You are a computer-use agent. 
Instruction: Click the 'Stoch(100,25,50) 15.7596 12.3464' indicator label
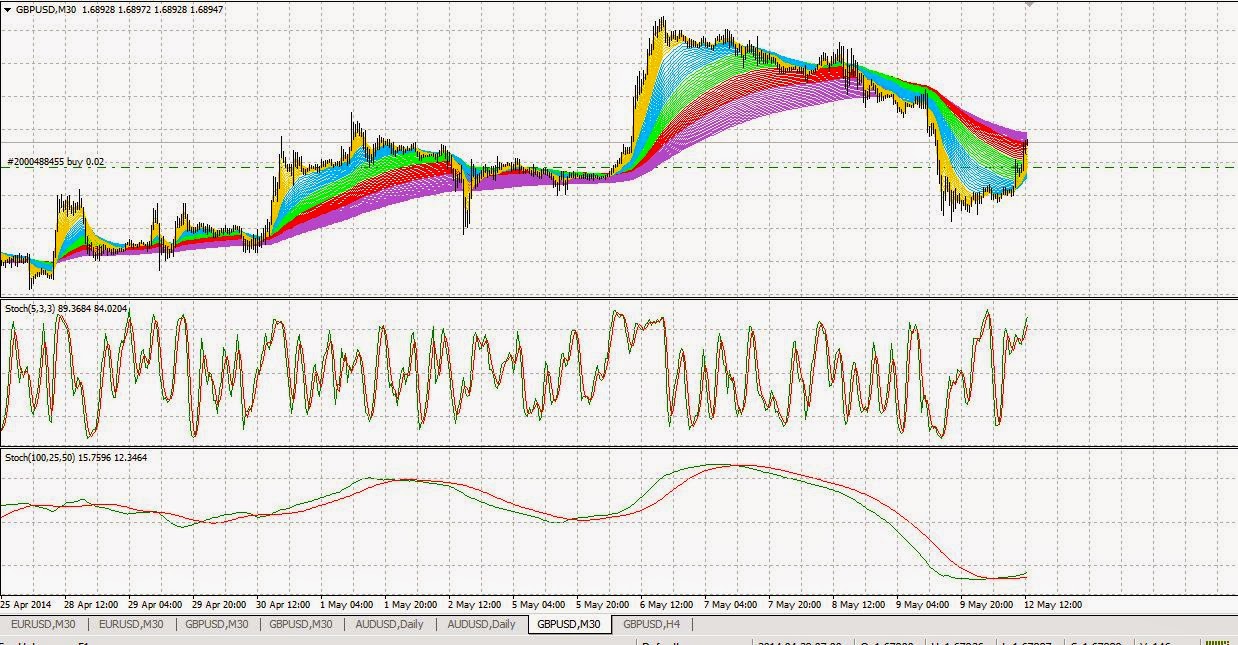pyautogui.click(x=76, y=457)
